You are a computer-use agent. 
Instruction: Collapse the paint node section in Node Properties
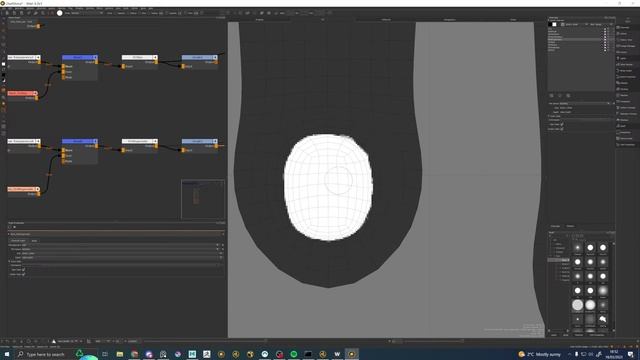[x=9, y=234]
